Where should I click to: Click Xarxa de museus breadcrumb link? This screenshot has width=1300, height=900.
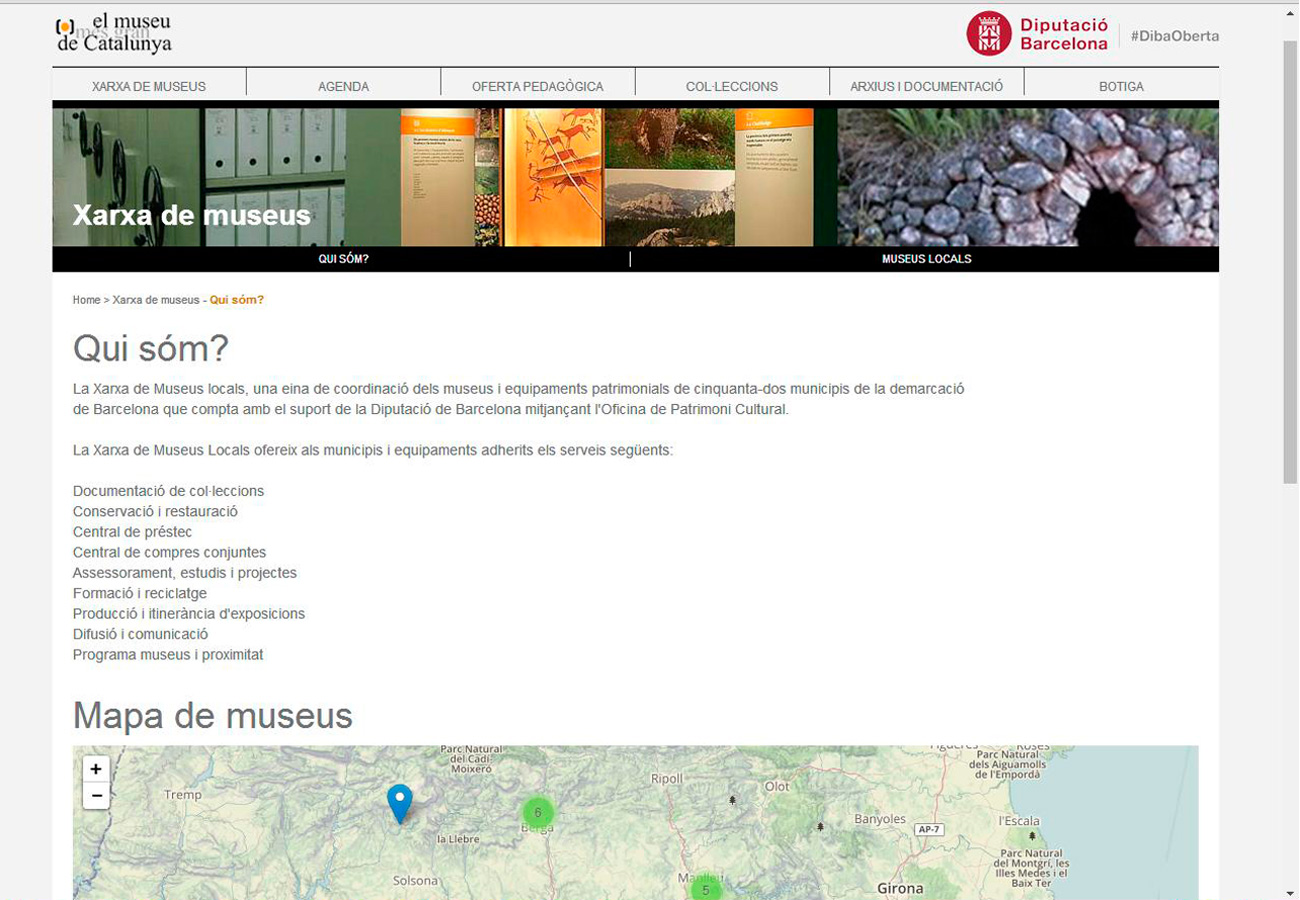[156, 300]
